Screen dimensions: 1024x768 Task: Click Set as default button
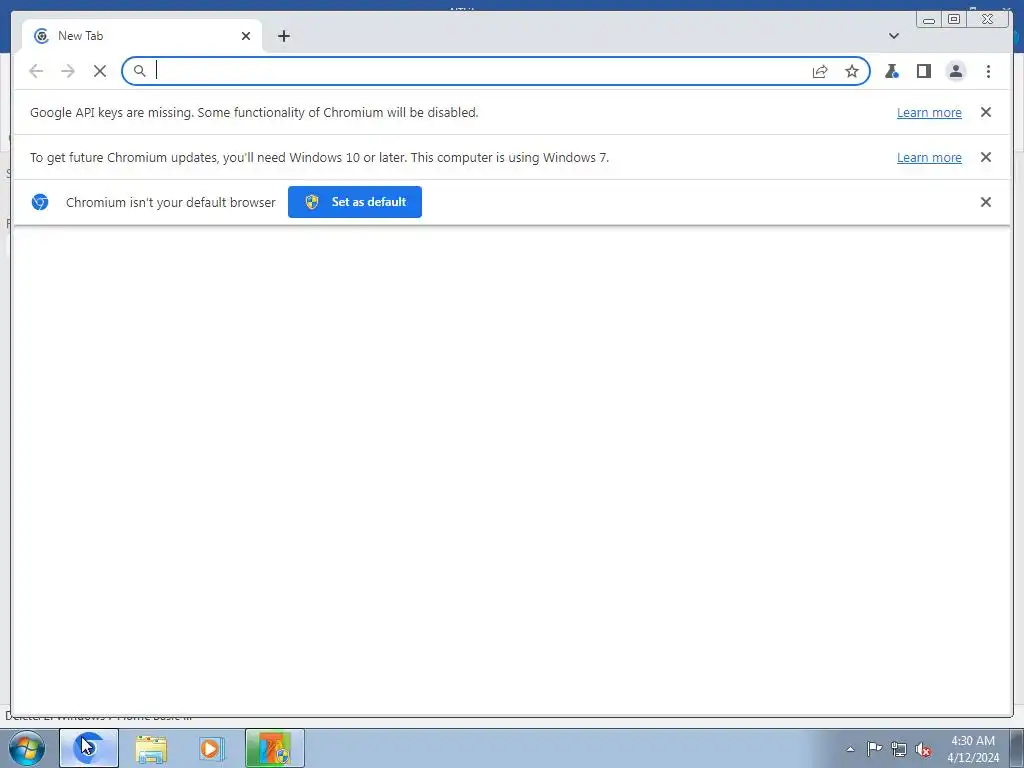pyautogui.click(x=355, y=202)
